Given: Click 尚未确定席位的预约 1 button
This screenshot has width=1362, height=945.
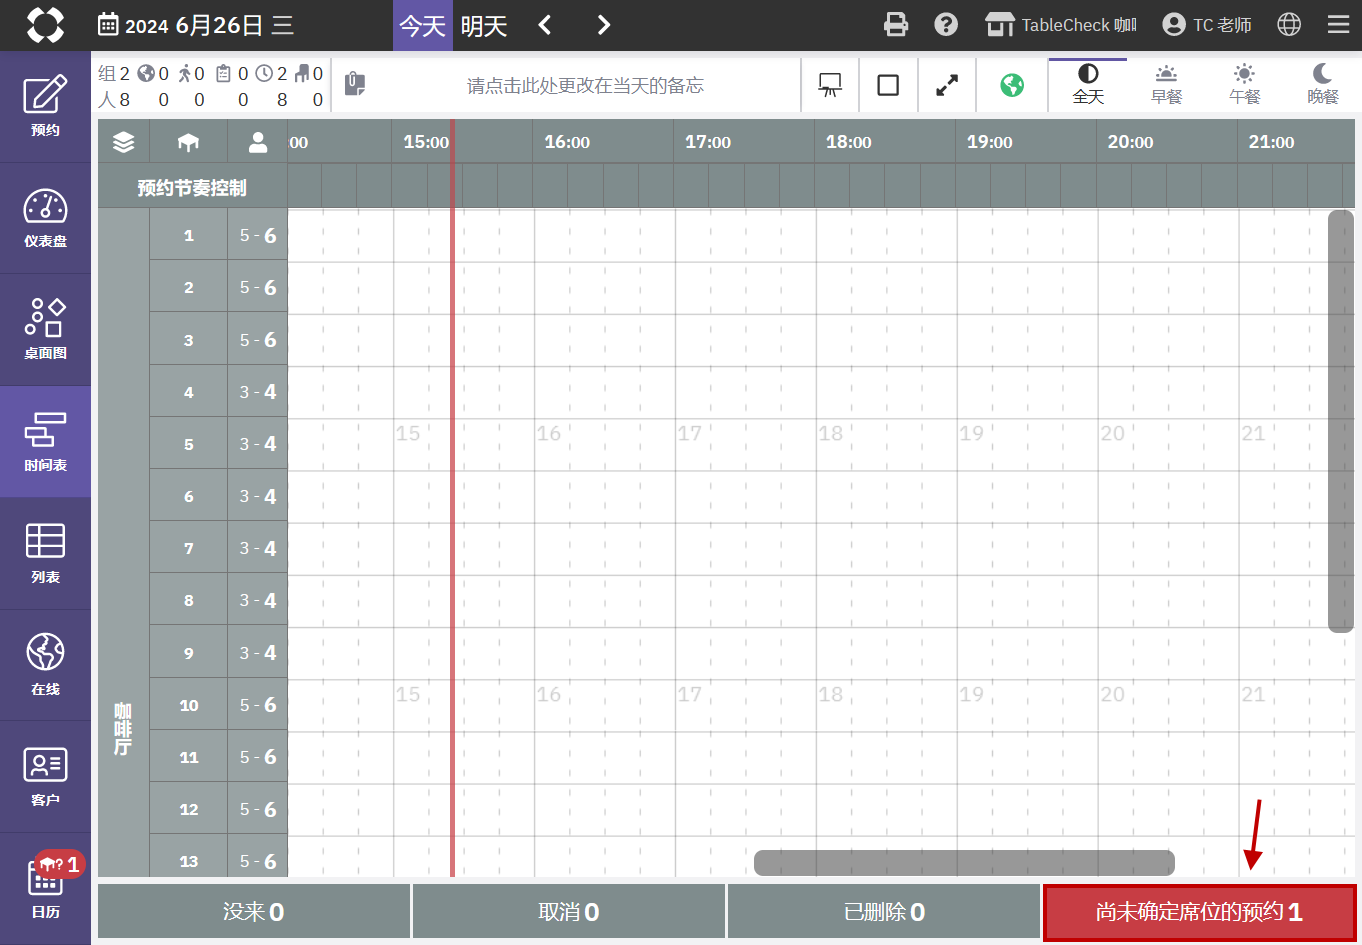Looking at the screenshot, I should tap(1199, 912).
